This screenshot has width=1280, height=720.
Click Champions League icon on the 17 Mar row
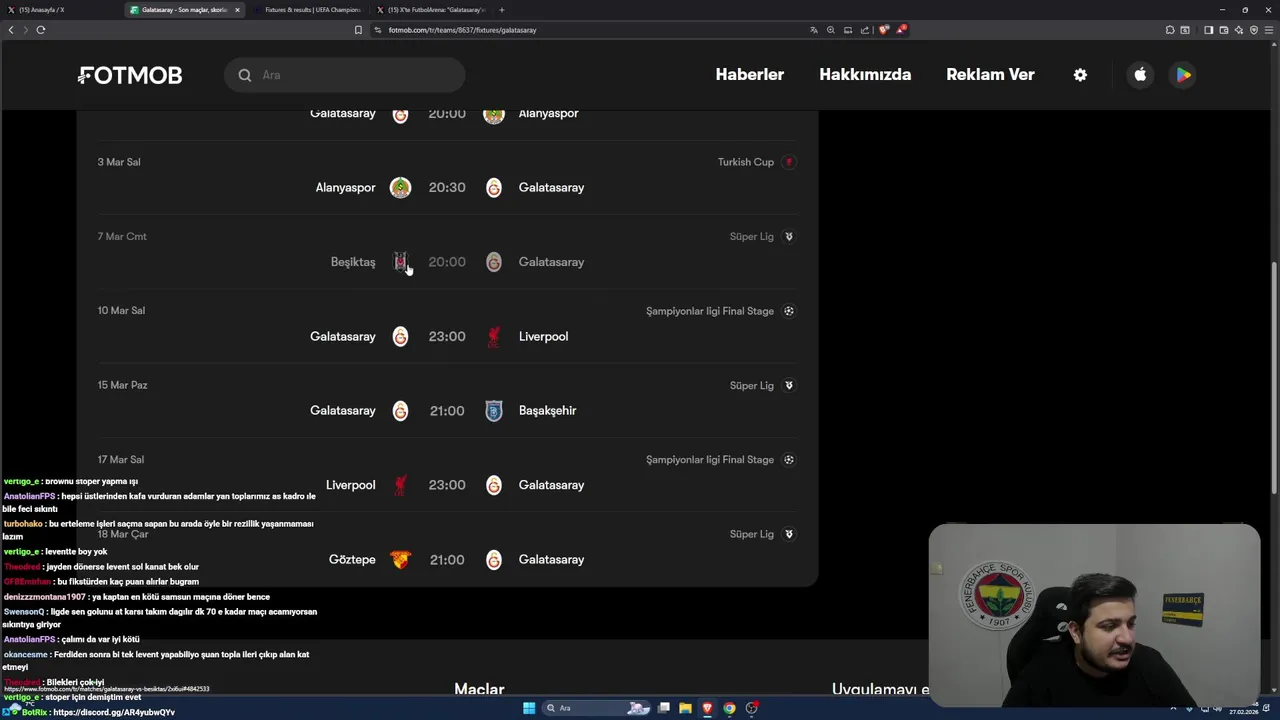coord(789,460)
